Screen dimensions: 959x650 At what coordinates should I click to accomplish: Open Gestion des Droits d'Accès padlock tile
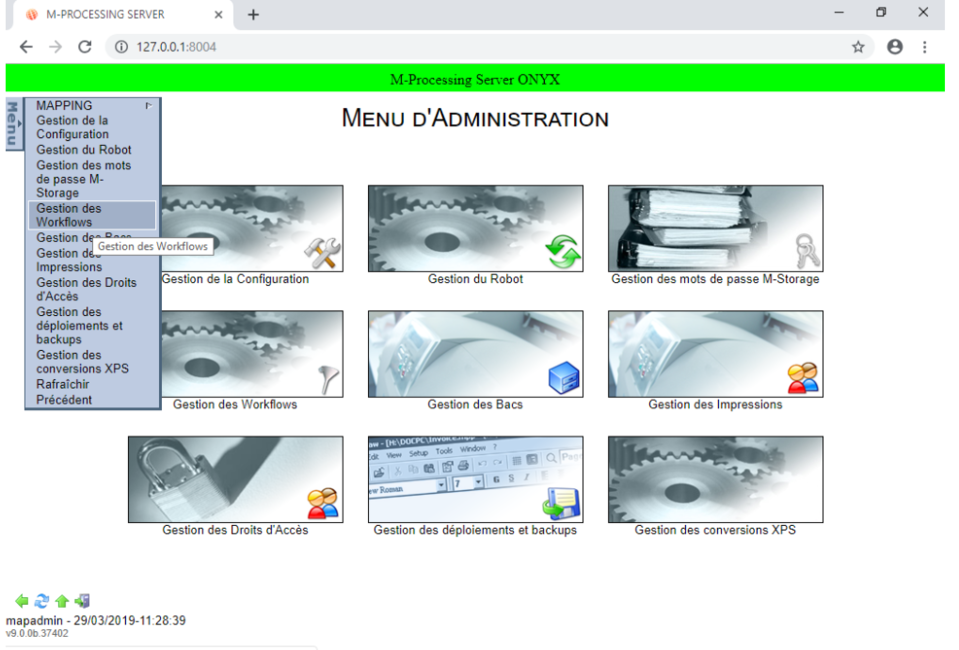point(235,479)
